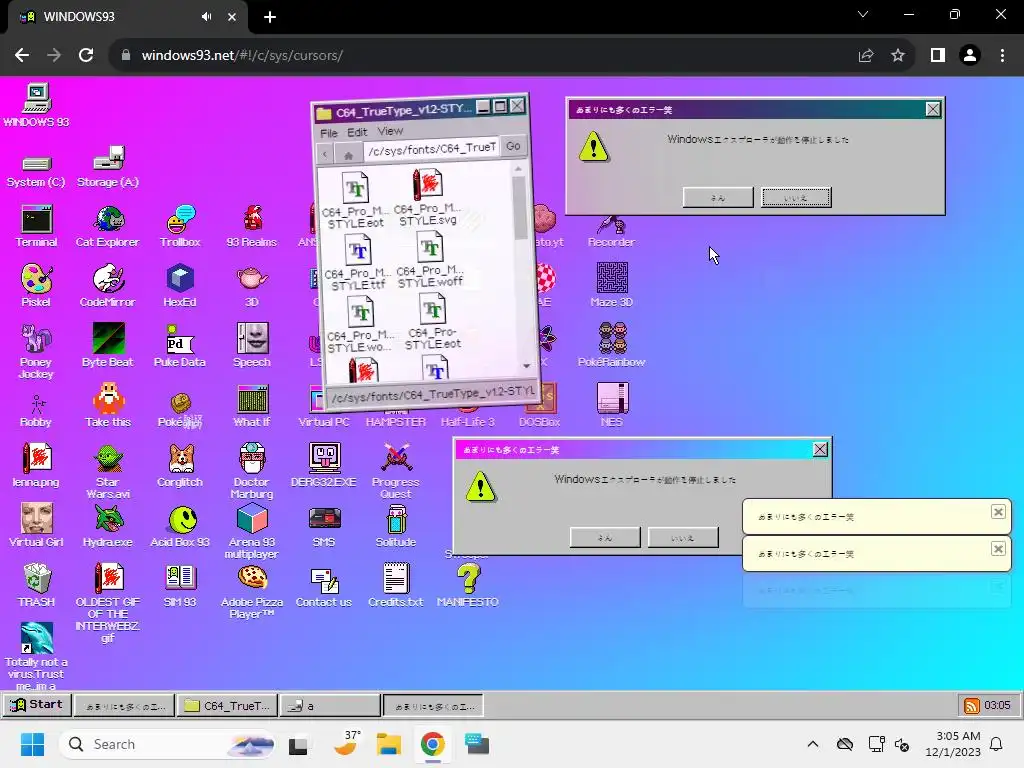The width and height of the screenshot is (1024, 768).
Task: Launch Cat Explorer from desktop
Action: pos(108,226)
